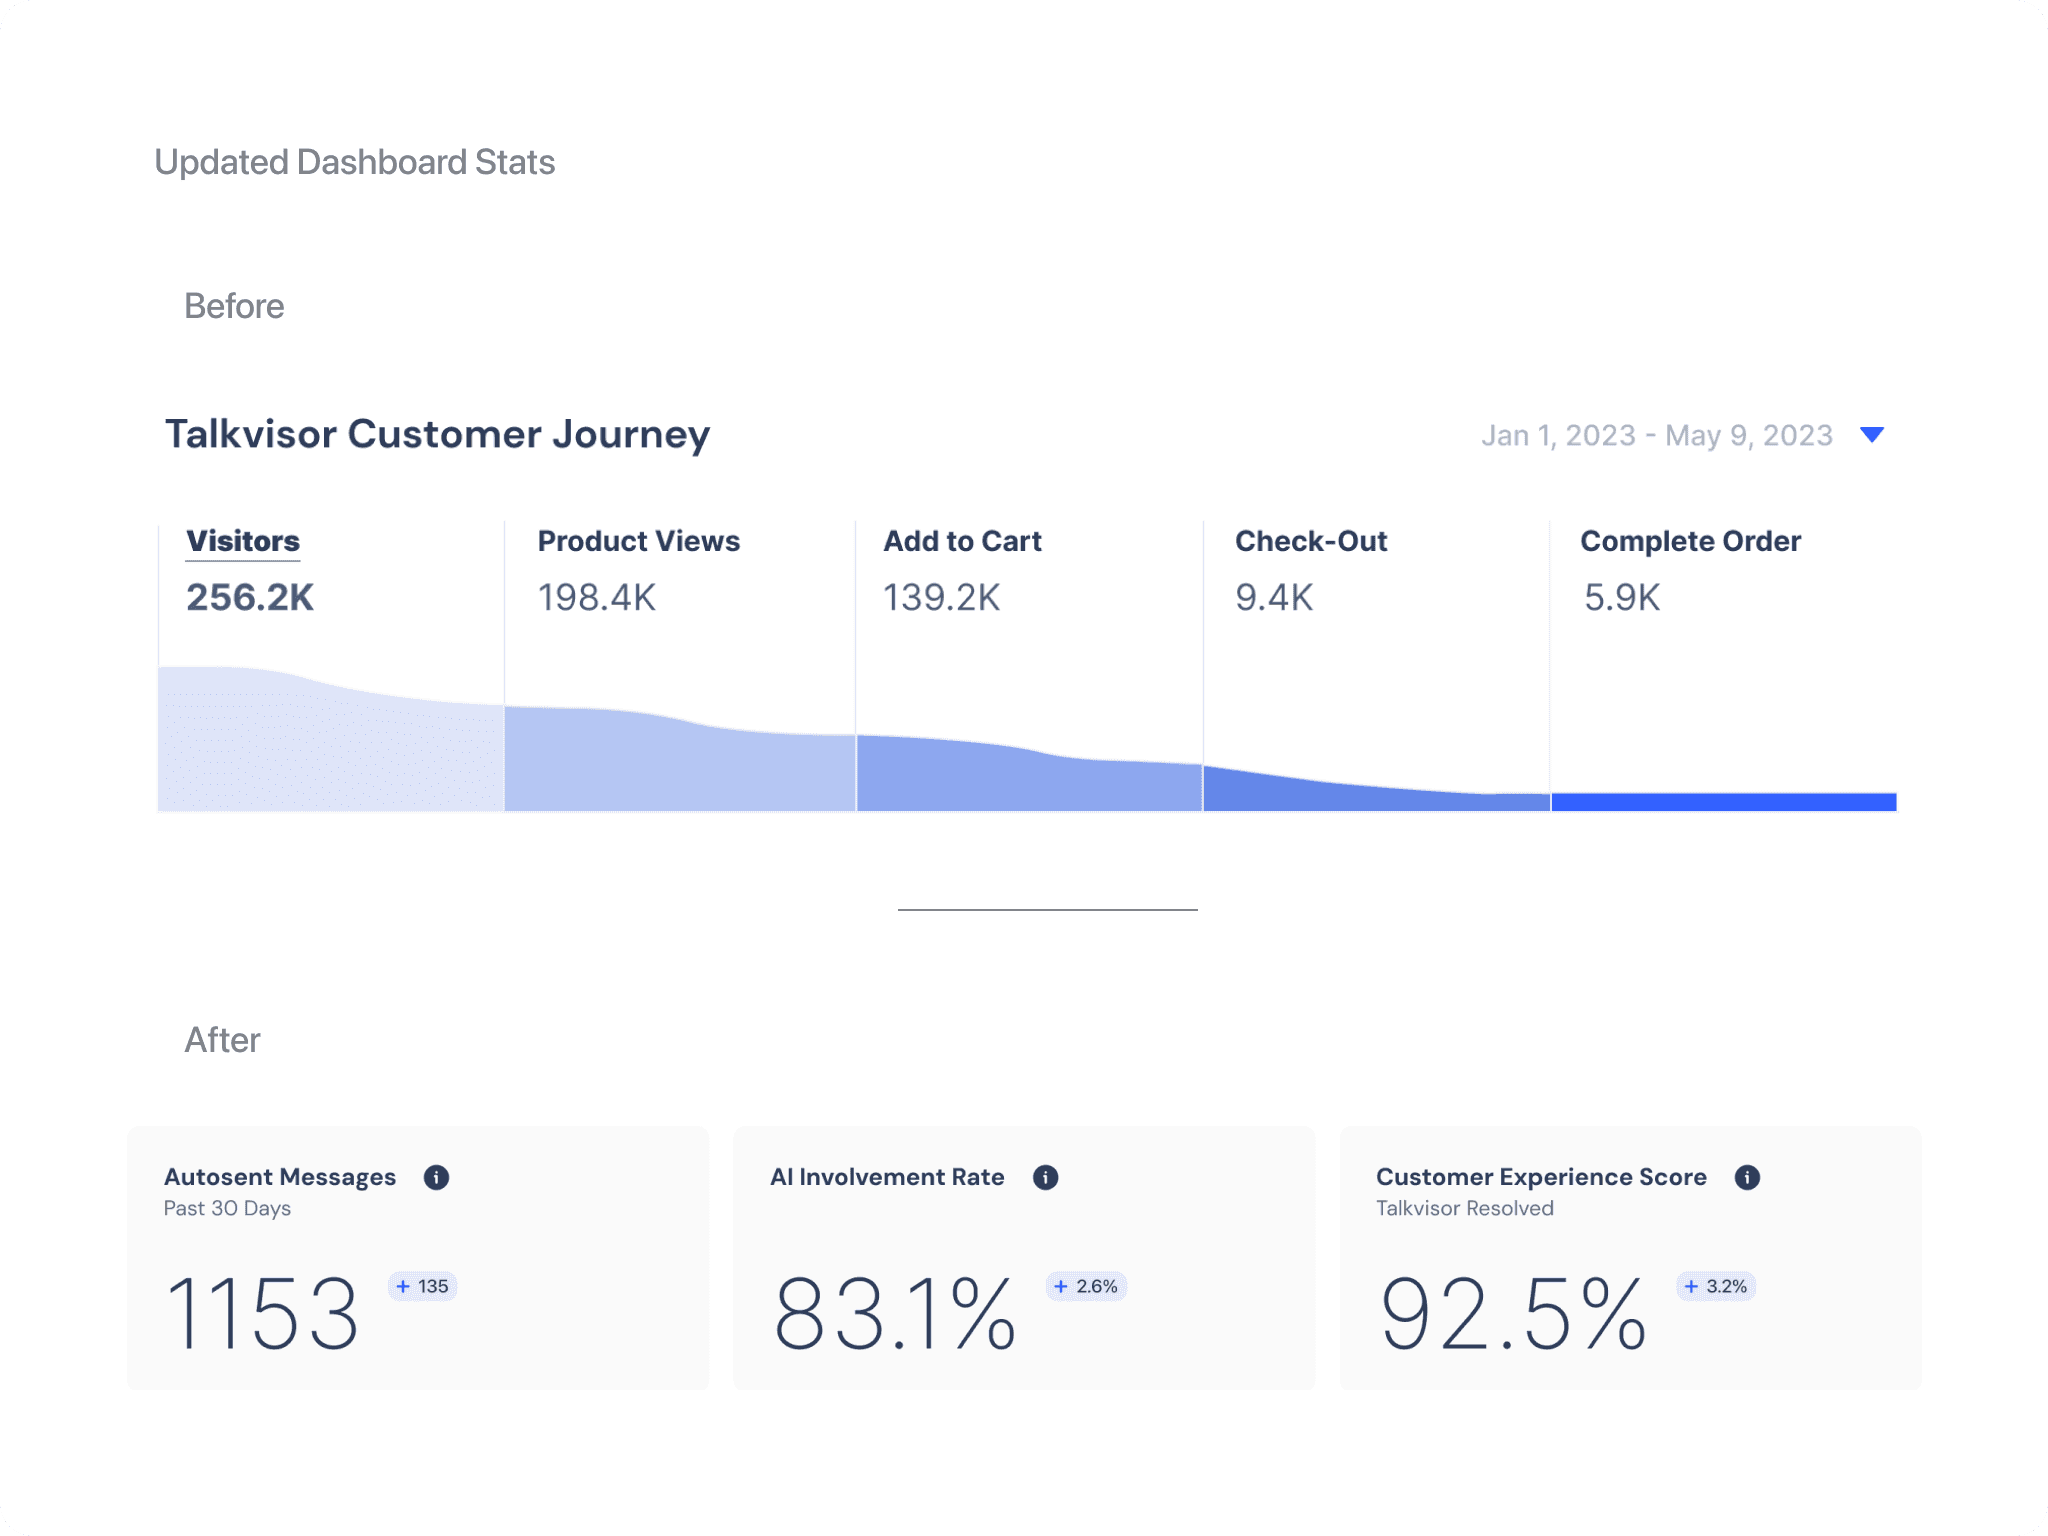Viewport: 2048px width, 1536px height.
Task: Click the +2.6% change badge
Action: point(1086,1286)
